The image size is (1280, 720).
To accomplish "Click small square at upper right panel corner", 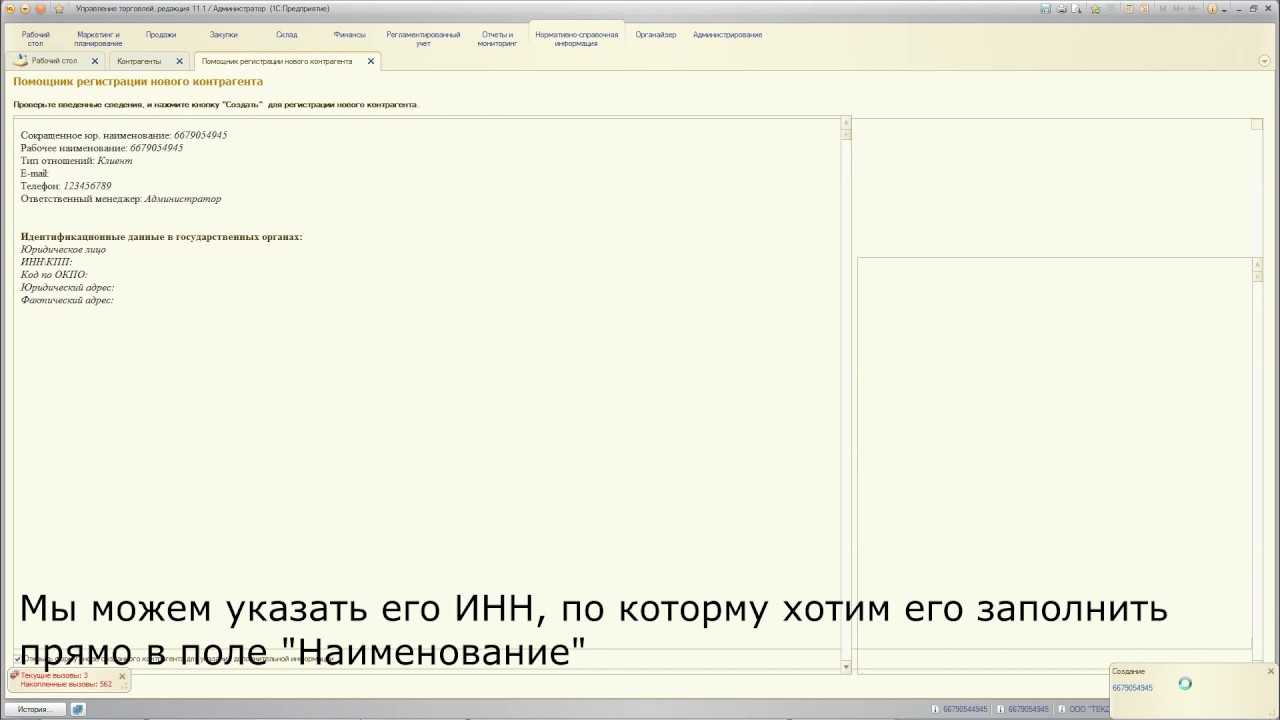I will 1257,124.
